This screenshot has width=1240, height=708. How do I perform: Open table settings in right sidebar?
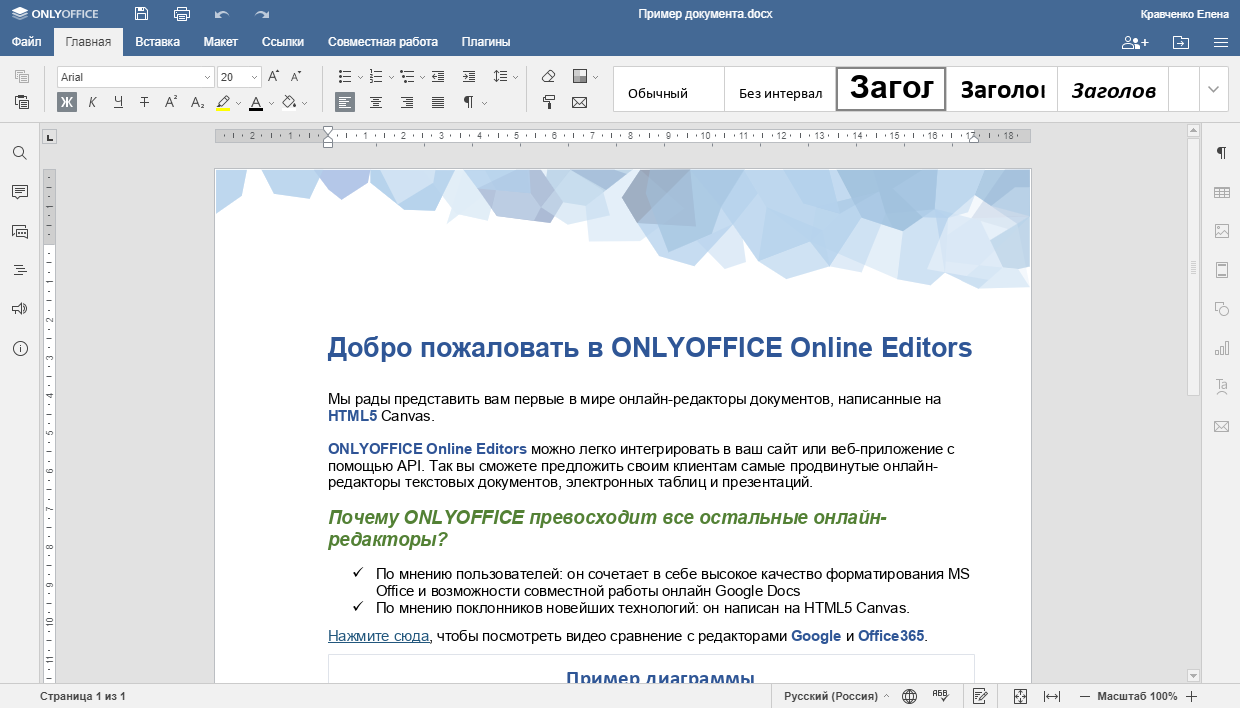(1221, 192)
